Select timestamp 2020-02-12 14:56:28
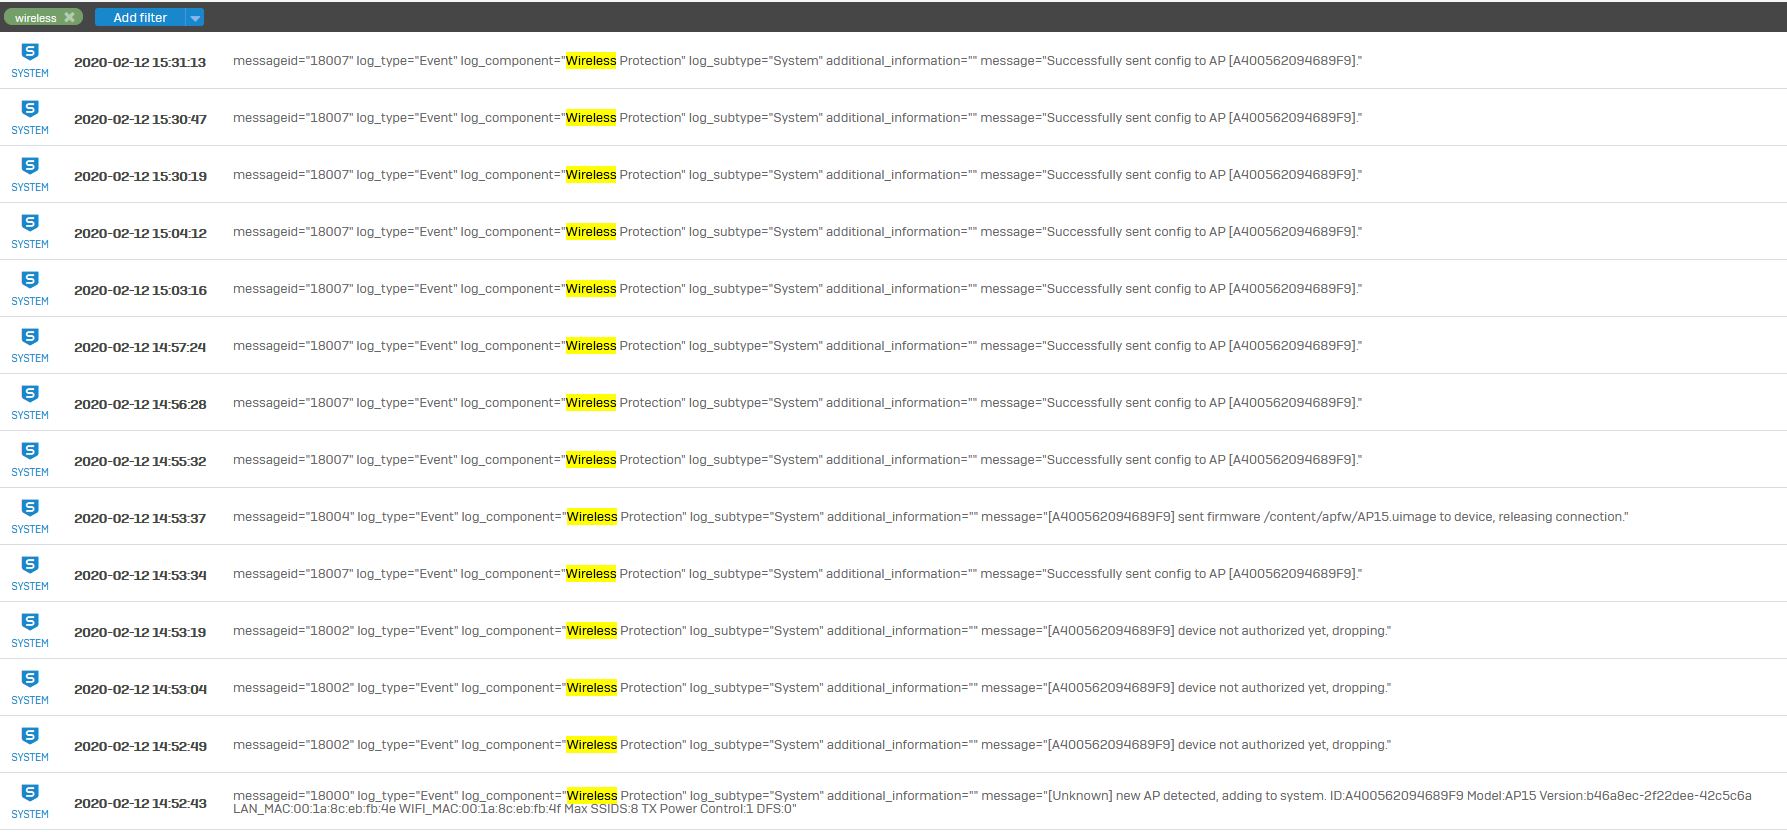The image size is (1787, 832). coord(140,404)
